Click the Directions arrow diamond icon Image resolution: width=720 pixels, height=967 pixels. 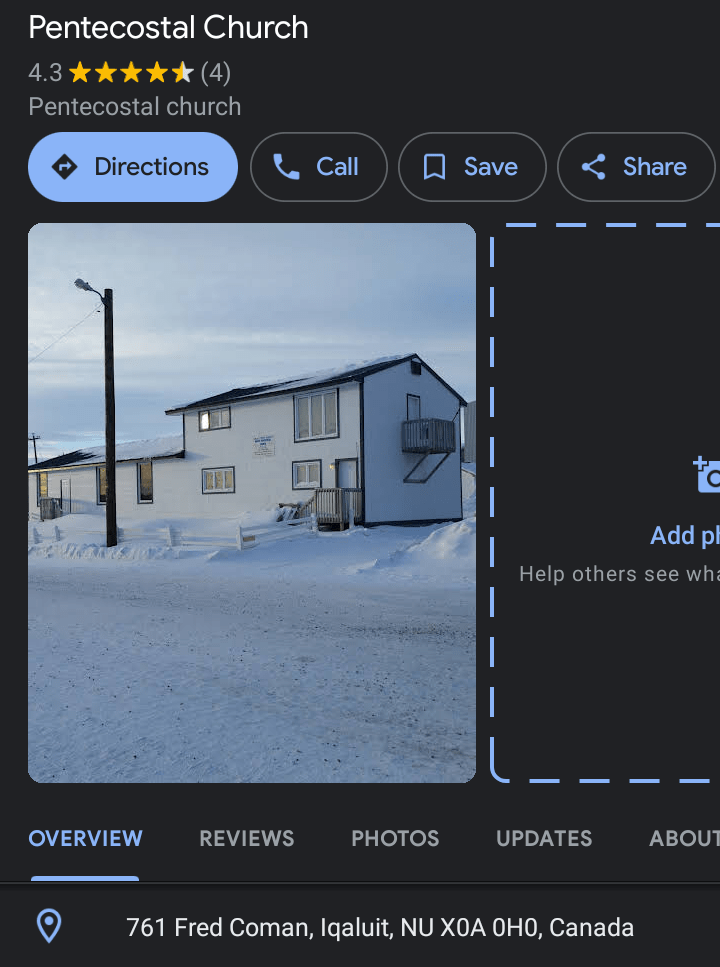(x=64, y=167)
